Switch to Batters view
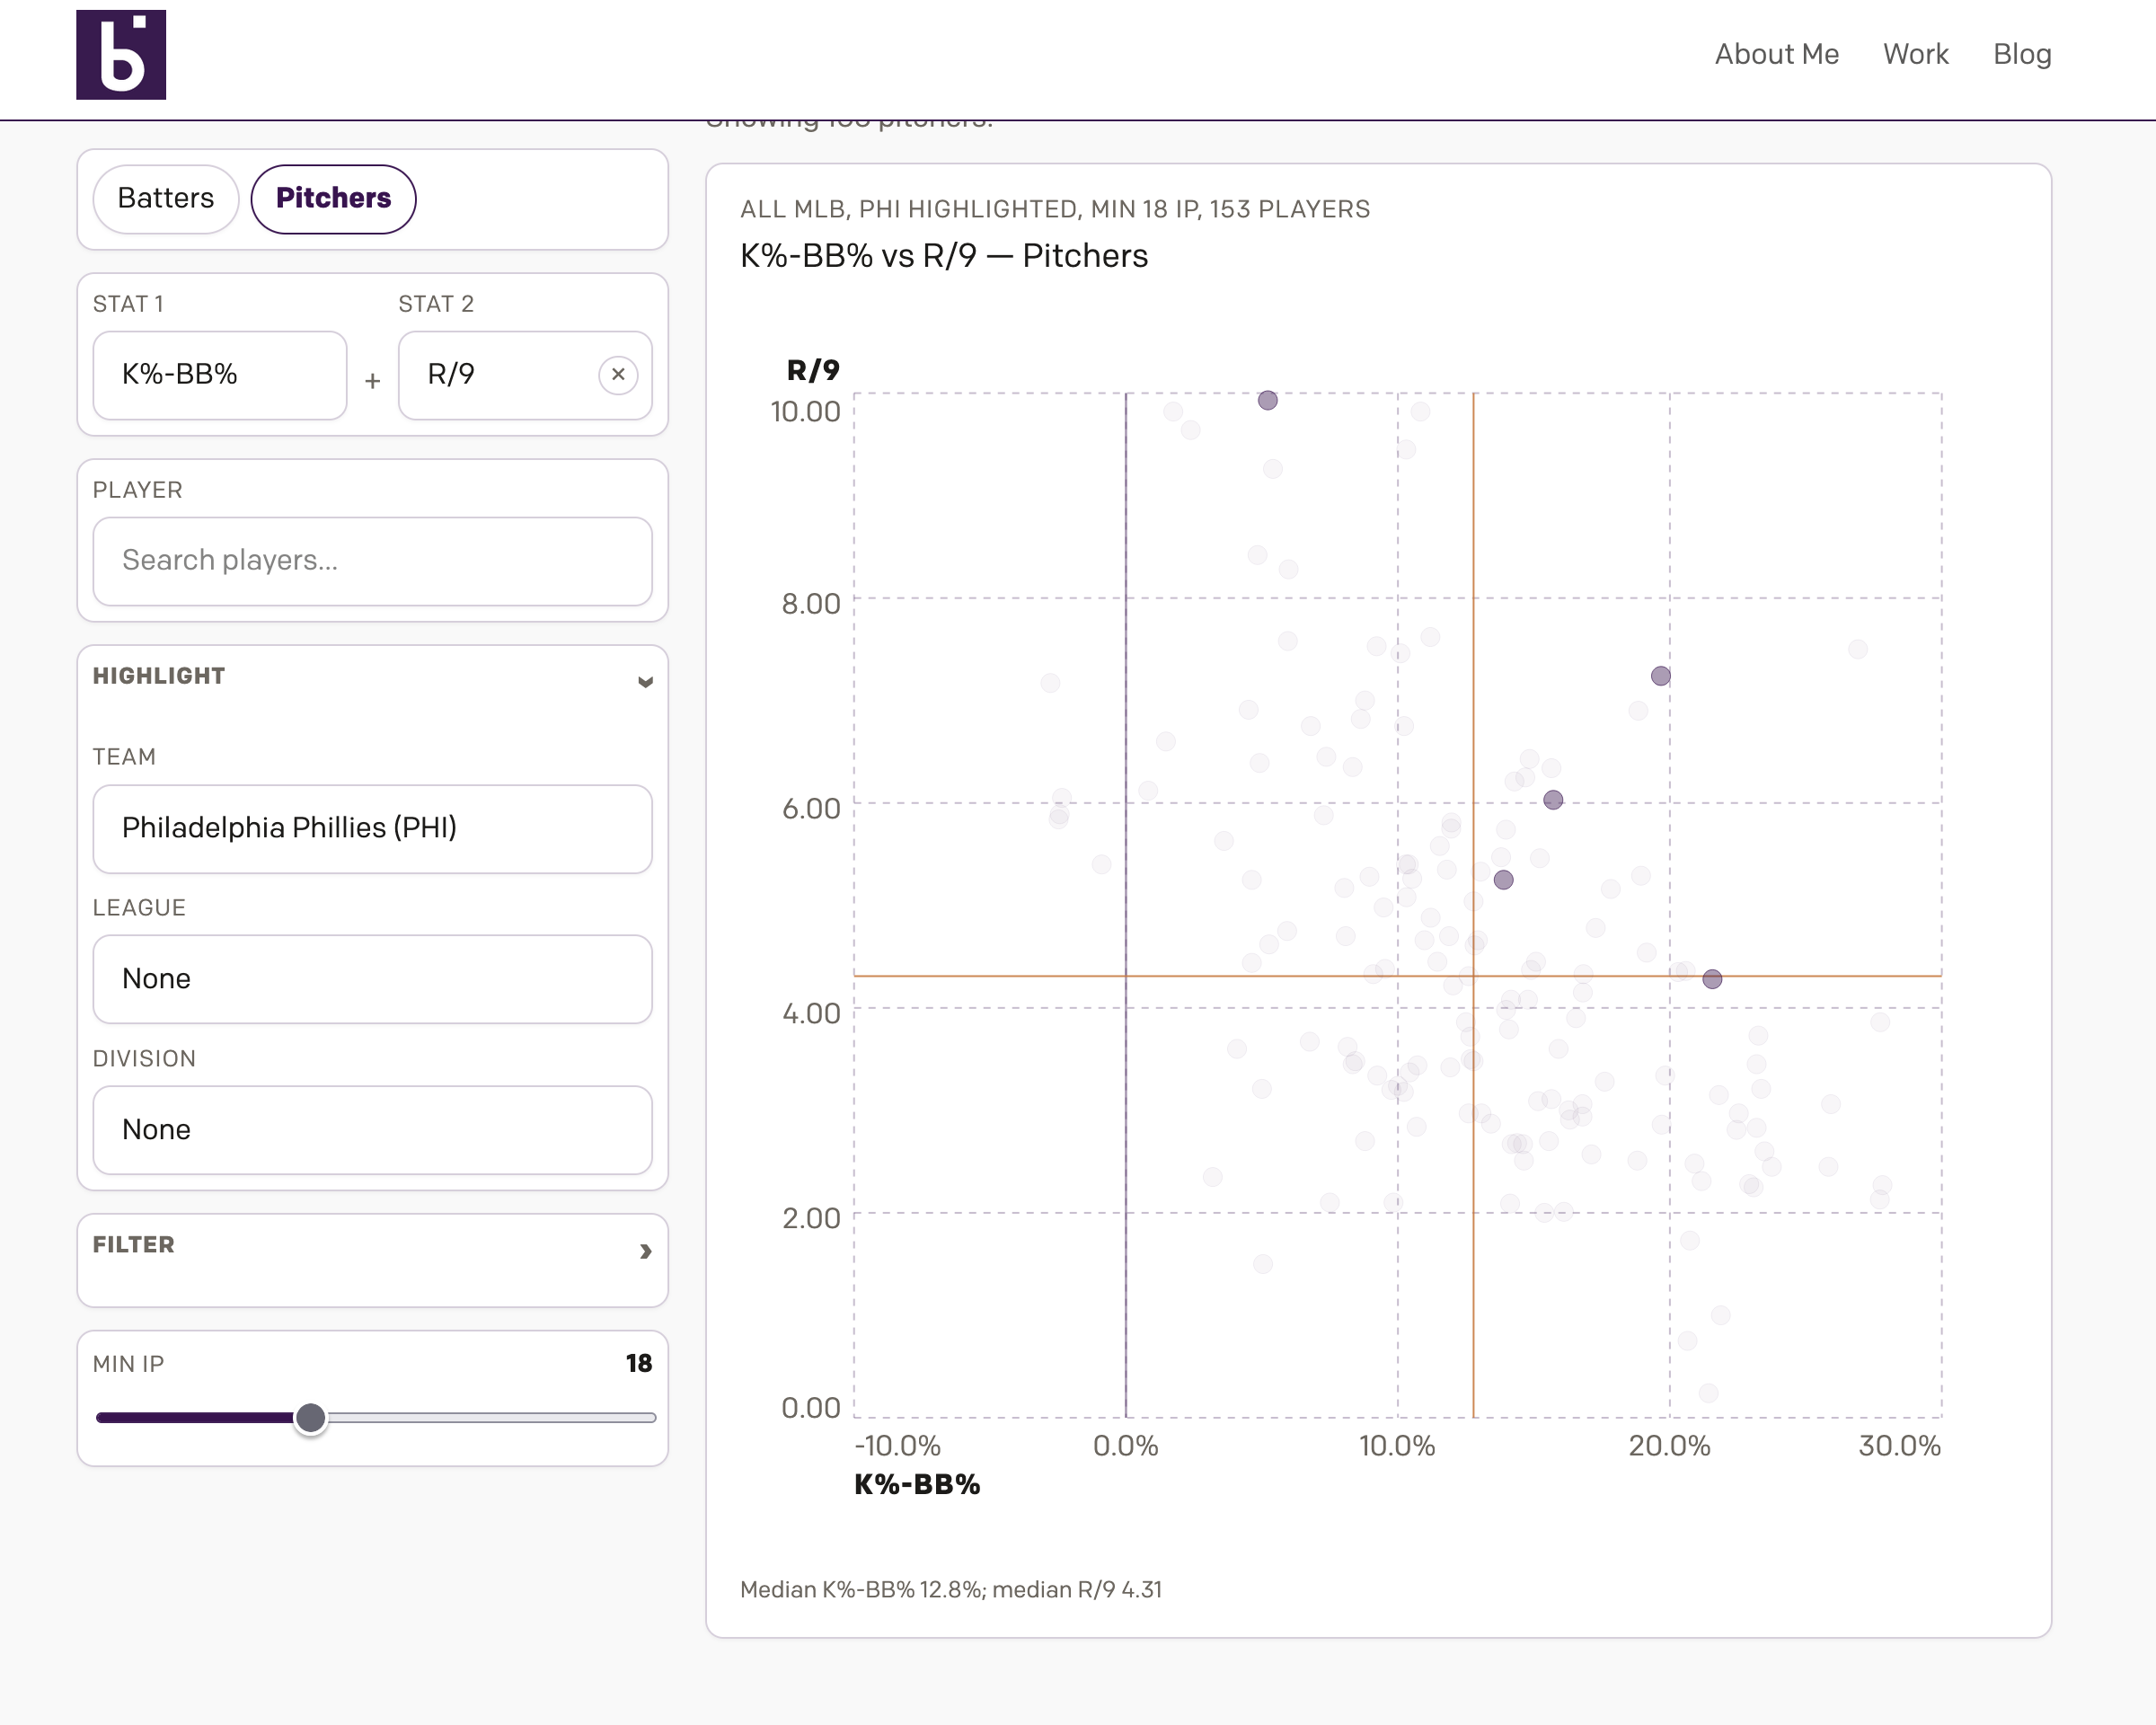2156x1725 pixels. [x=166, y=199]
